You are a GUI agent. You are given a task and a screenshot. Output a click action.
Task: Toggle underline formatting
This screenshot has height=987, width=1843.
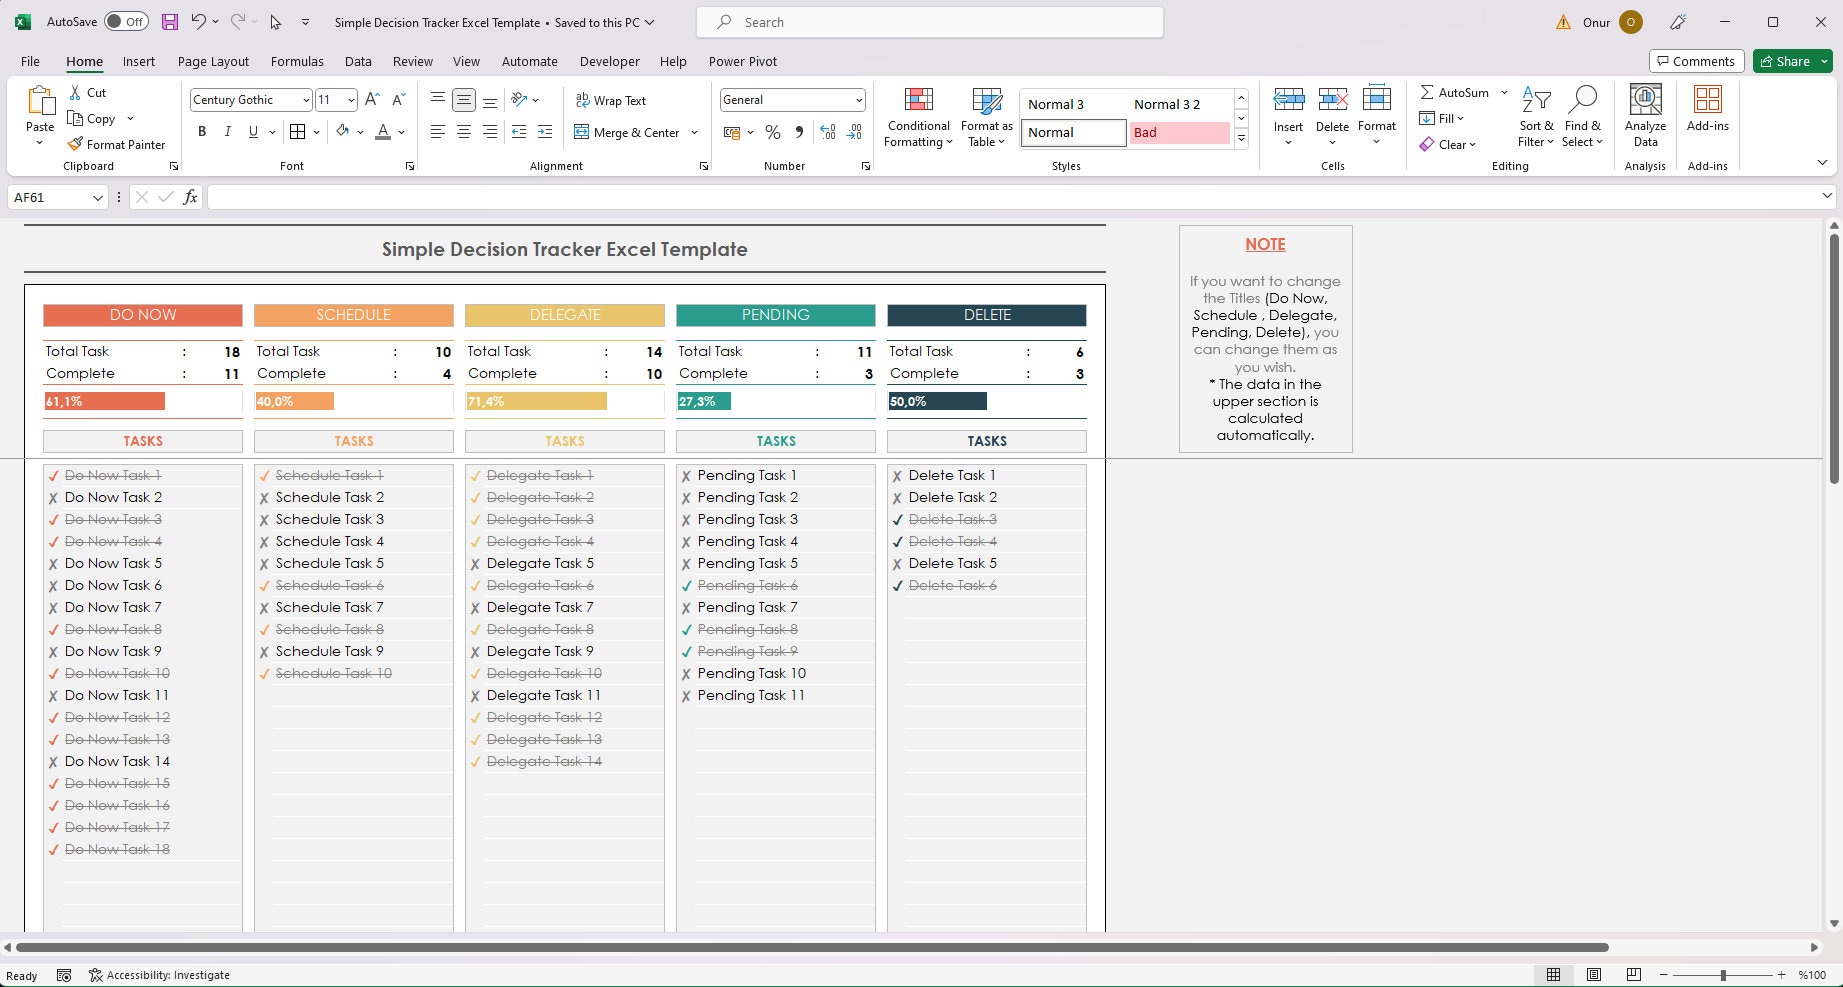pos(252,131)
